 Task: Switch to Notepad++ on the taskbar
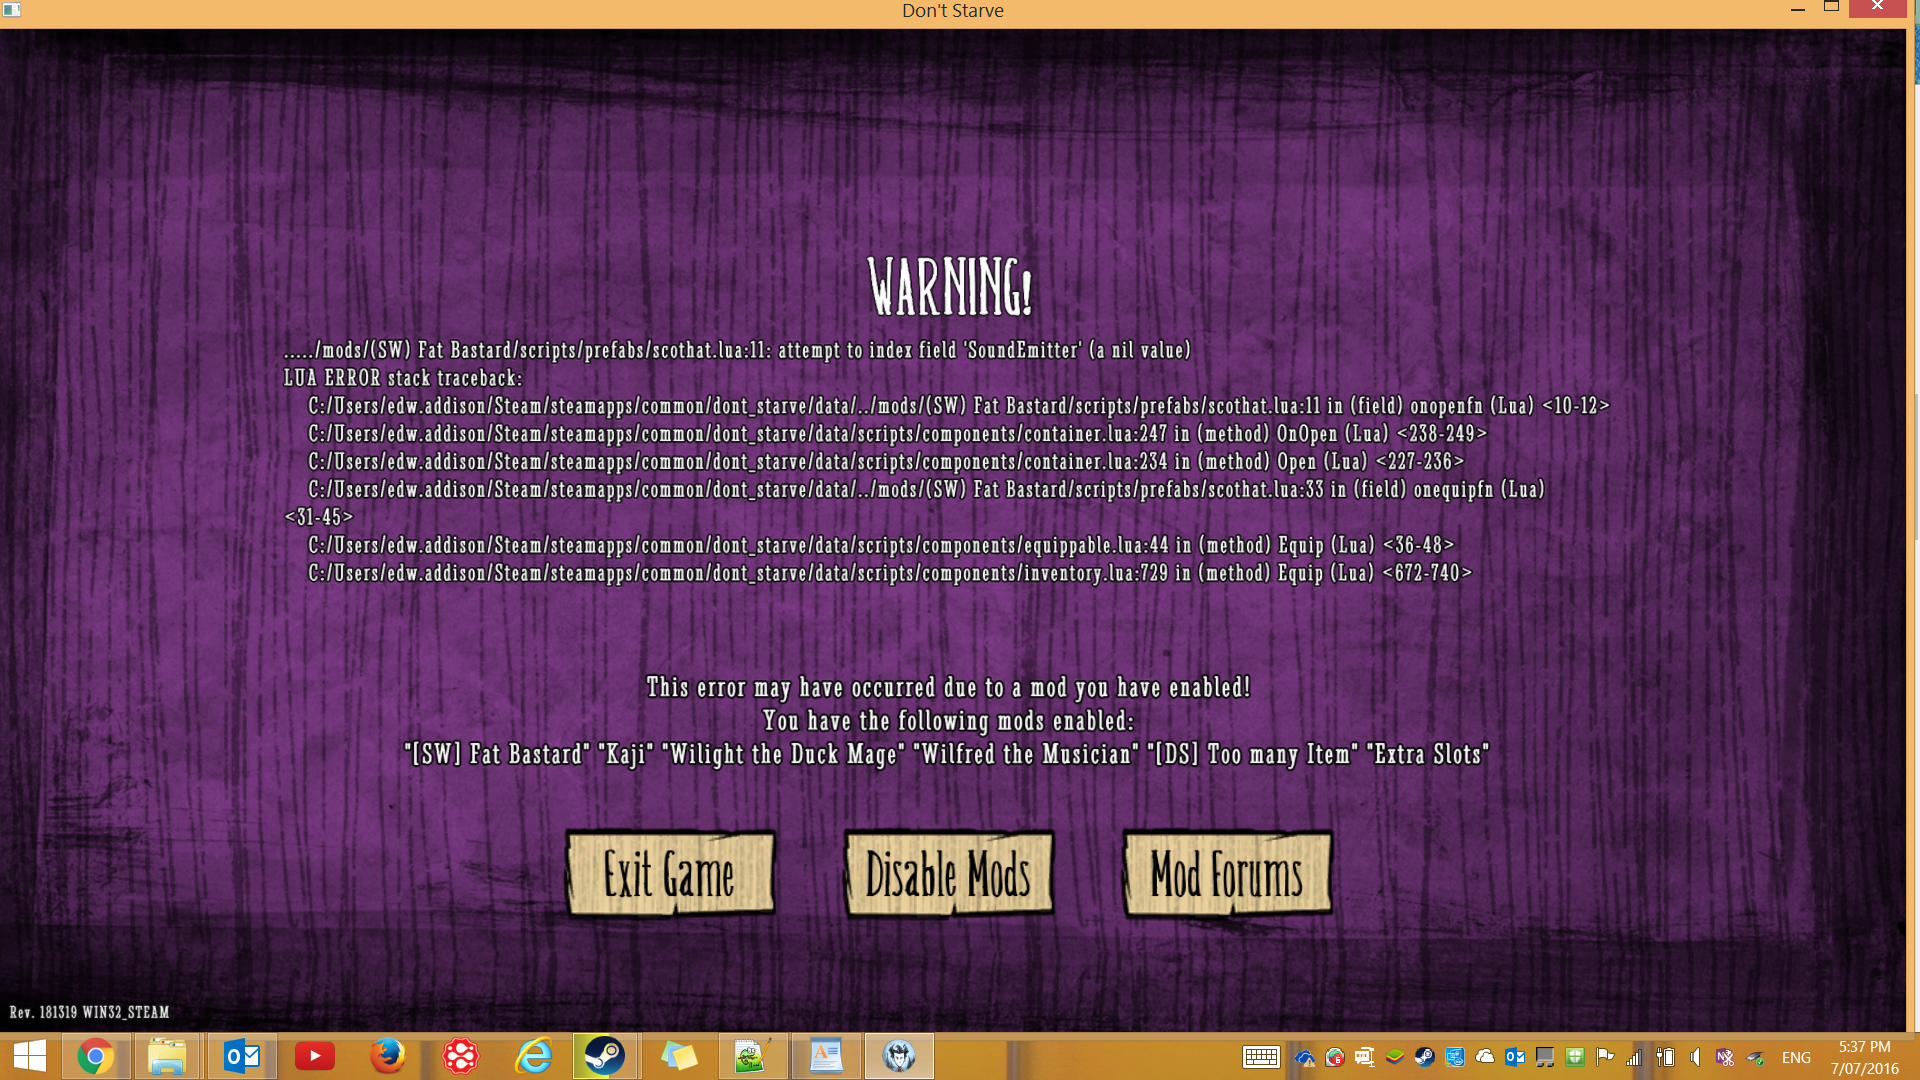[752, 1056]
